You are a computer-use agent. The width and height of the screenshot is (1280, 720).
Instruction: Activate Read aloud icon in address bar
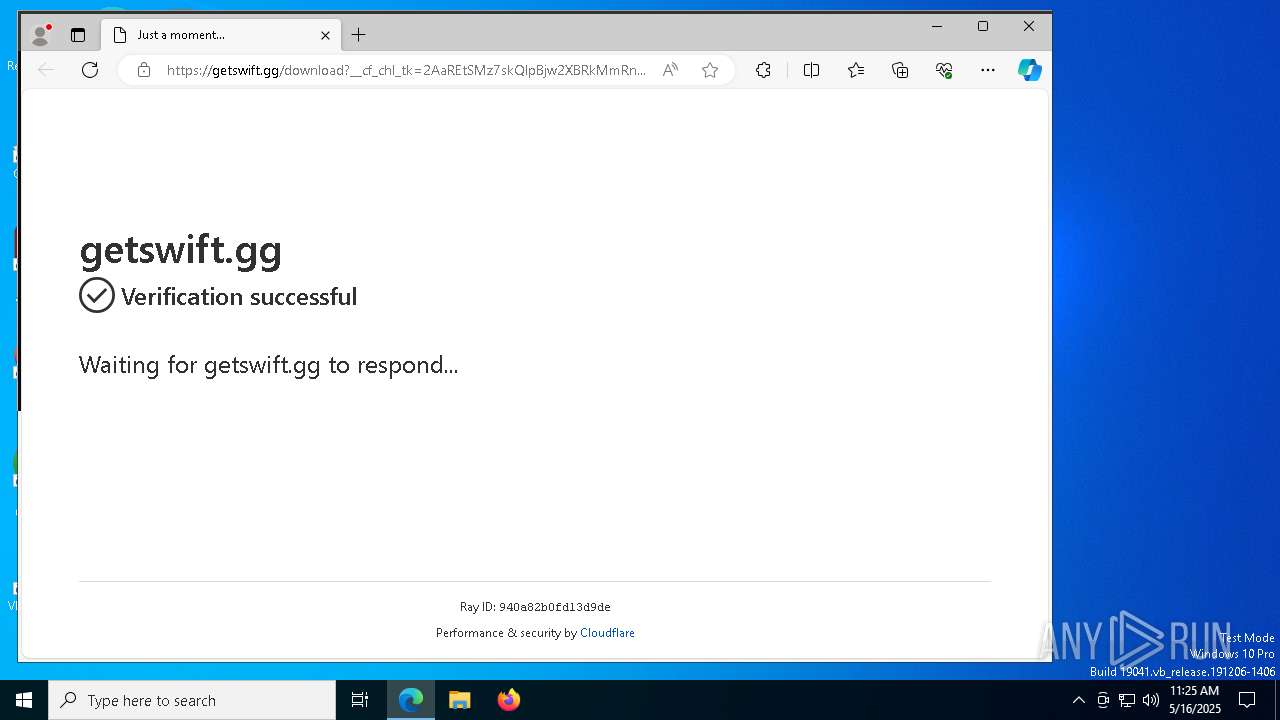pos(670,70)
